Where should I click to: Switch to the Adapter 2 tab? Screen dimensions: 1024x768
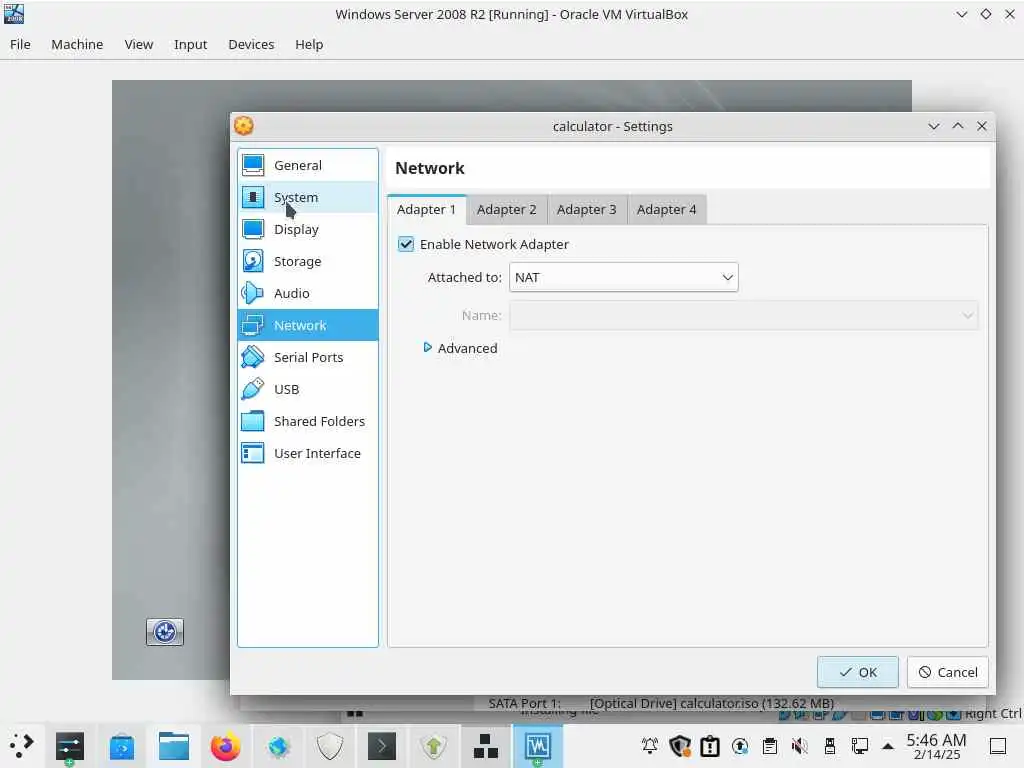507,210
